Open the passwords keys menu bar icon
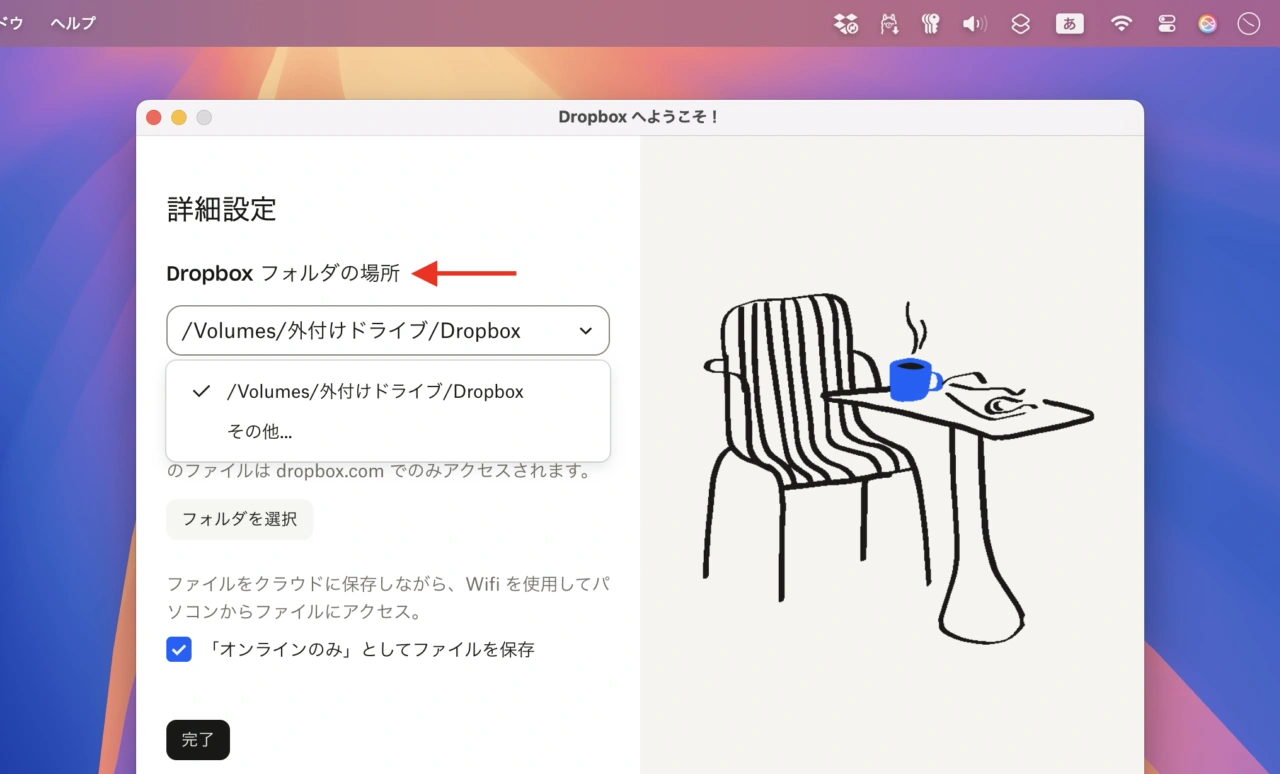The image size is (1280, 774). [x=931, y=24]
